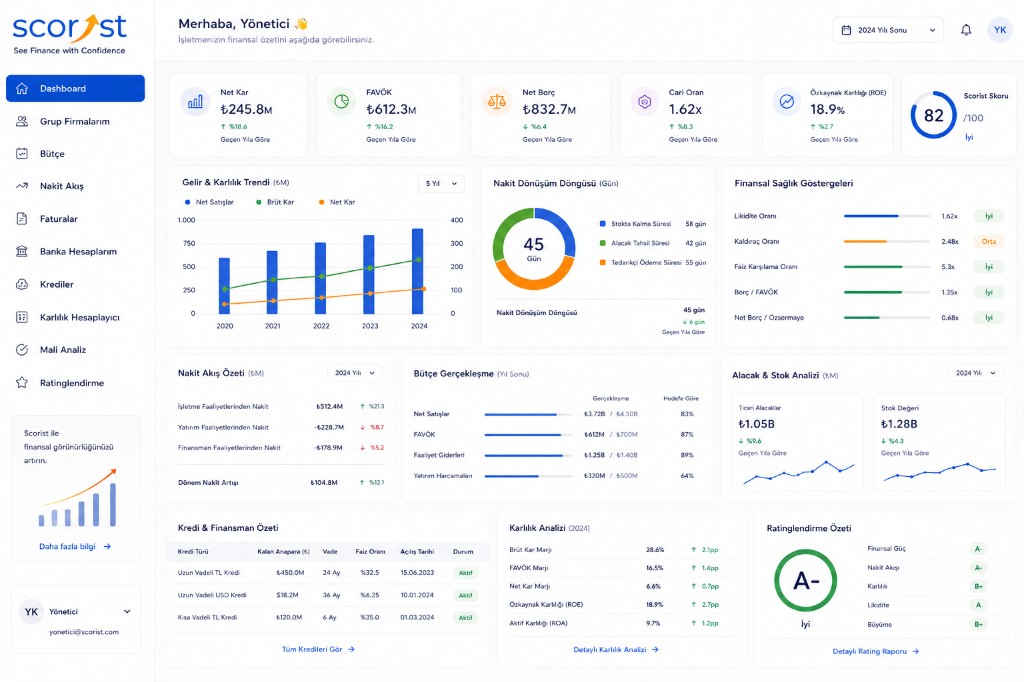Click the Karlılık Hesaplayıcı calculator icon
1024x682 pixels.
[22, 317]
